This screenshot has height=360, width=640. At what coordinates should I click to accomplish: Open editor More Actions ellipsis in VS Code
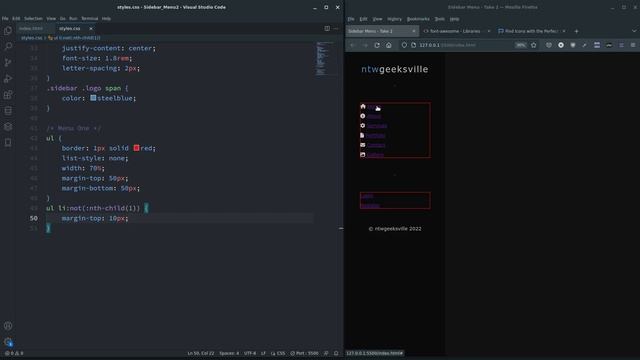coord(336,29)
